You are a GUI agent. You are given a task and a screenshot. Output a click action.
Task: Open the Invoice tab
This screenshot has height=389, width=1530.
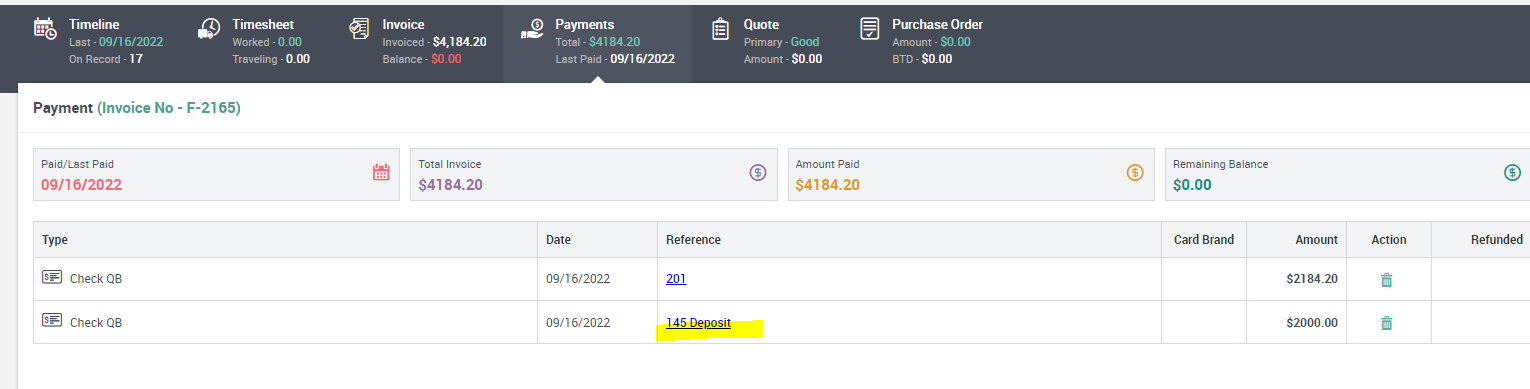(x=418, y=41)
